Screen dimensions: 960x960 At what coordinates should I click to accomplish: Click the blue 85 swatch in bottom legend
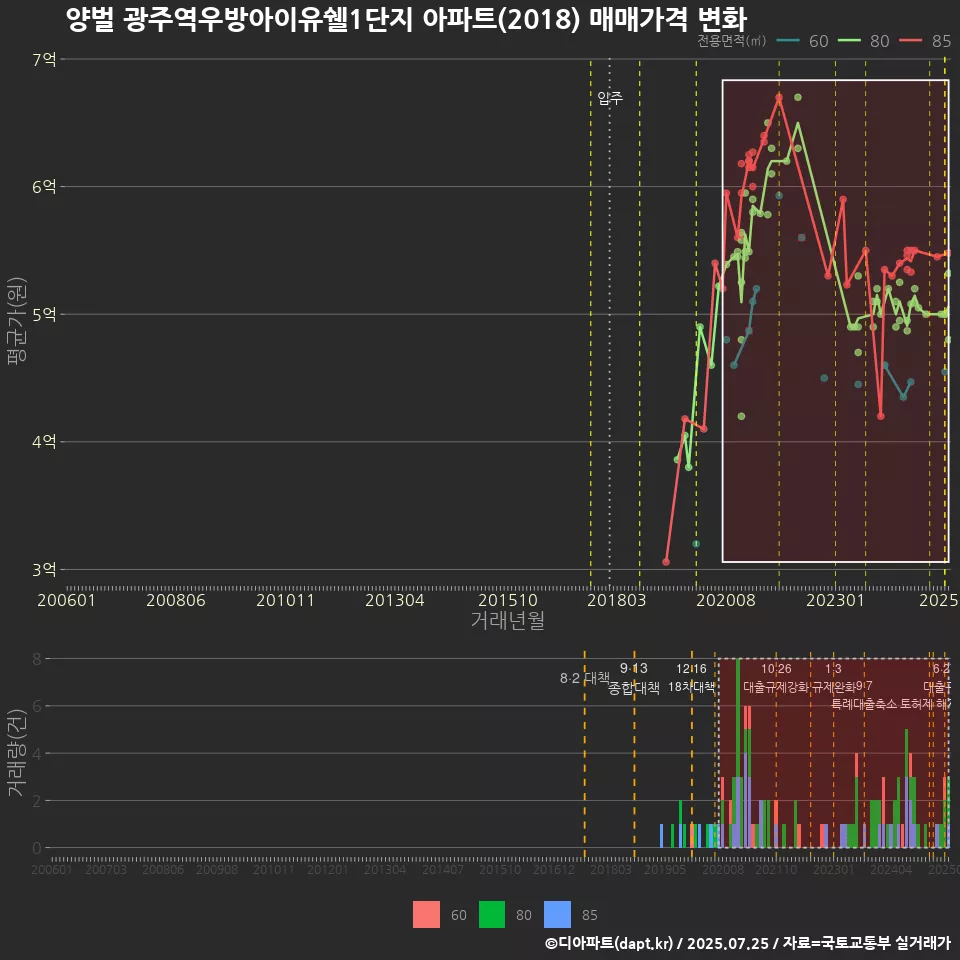point(557,914)
